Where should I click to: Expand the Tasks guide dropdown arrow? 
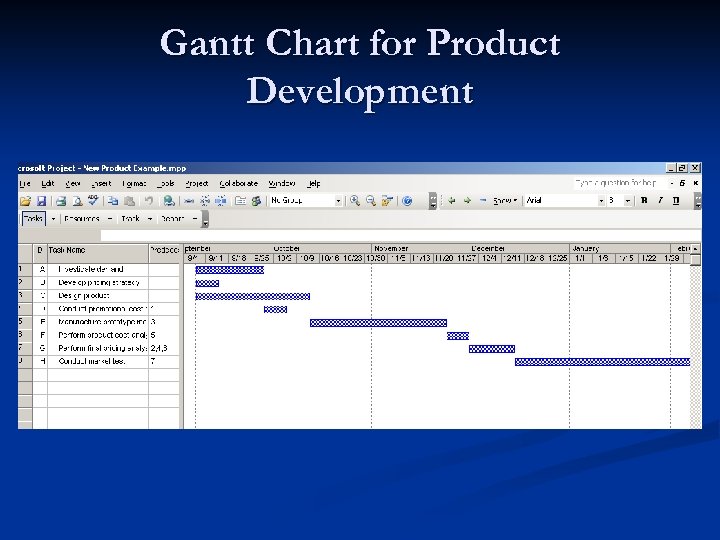click(53, 219)
